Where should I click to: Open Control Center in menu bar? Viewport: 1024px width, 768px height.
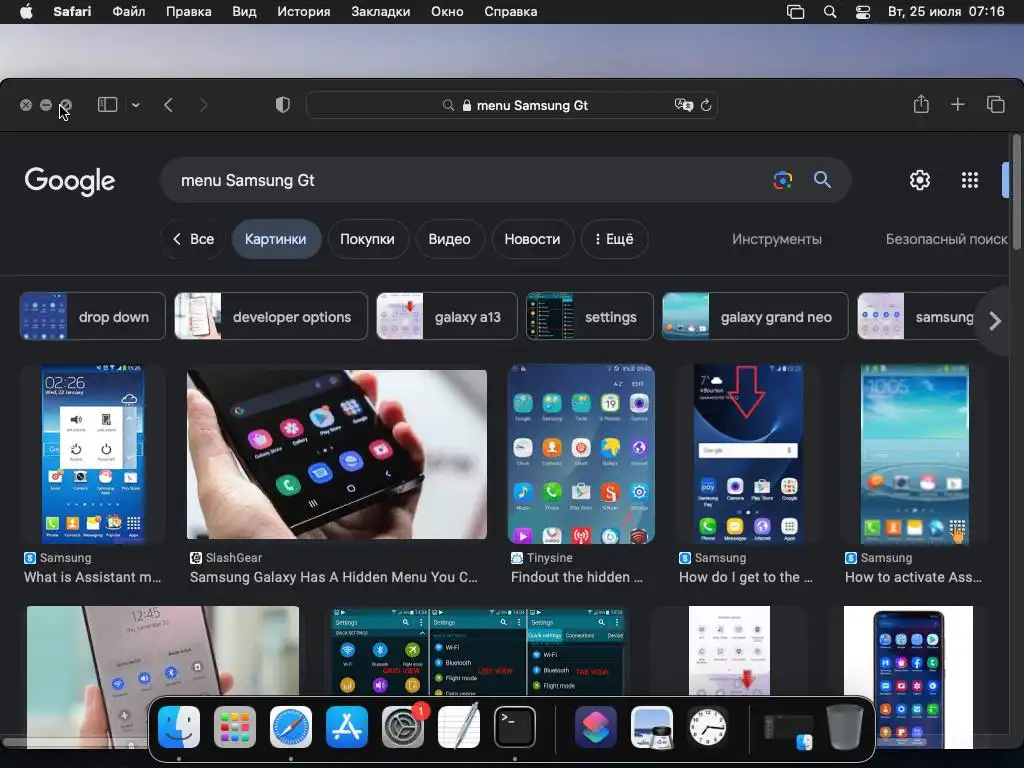pyautogui.click(x=863, y=12)
